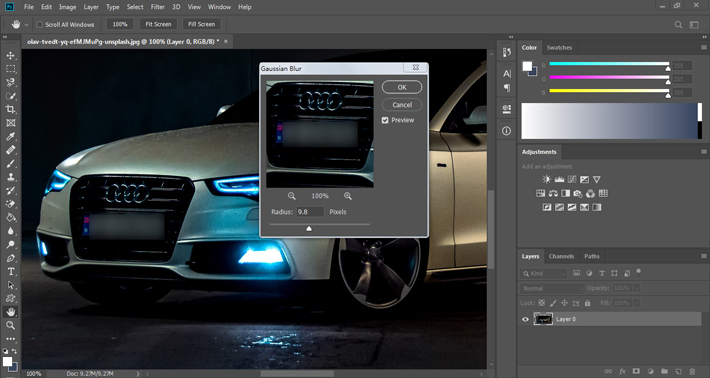Select the Blur tool
The image size is (710, 378).
[x=10, y=231]
